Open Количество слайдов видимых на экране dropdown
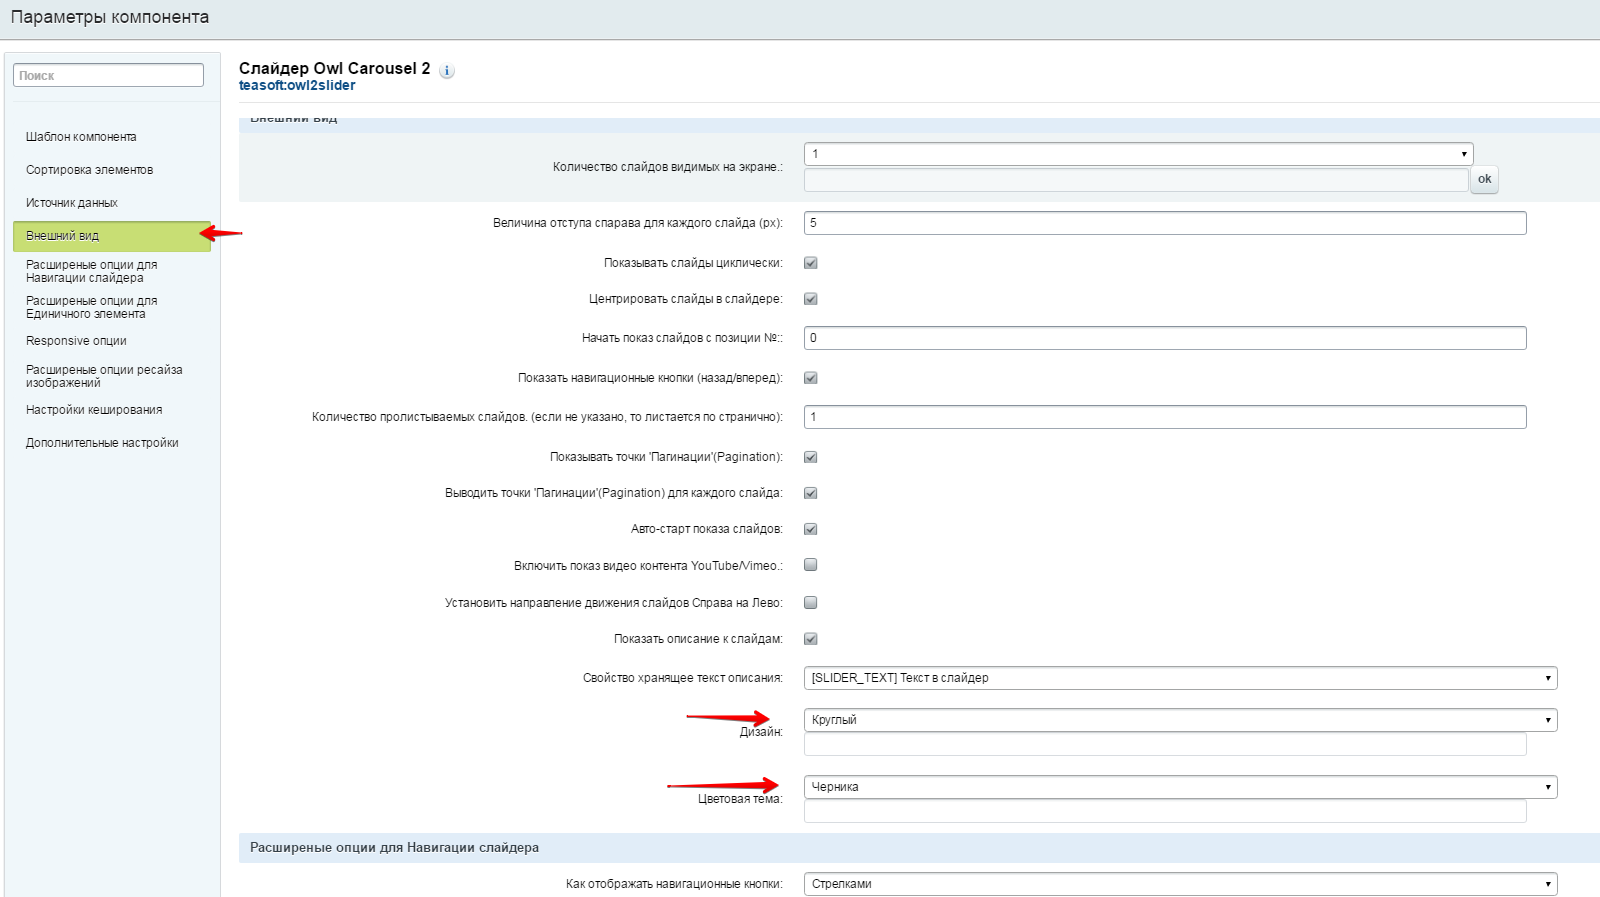This screenshot has width=1600, height=897. [1138, 154]
